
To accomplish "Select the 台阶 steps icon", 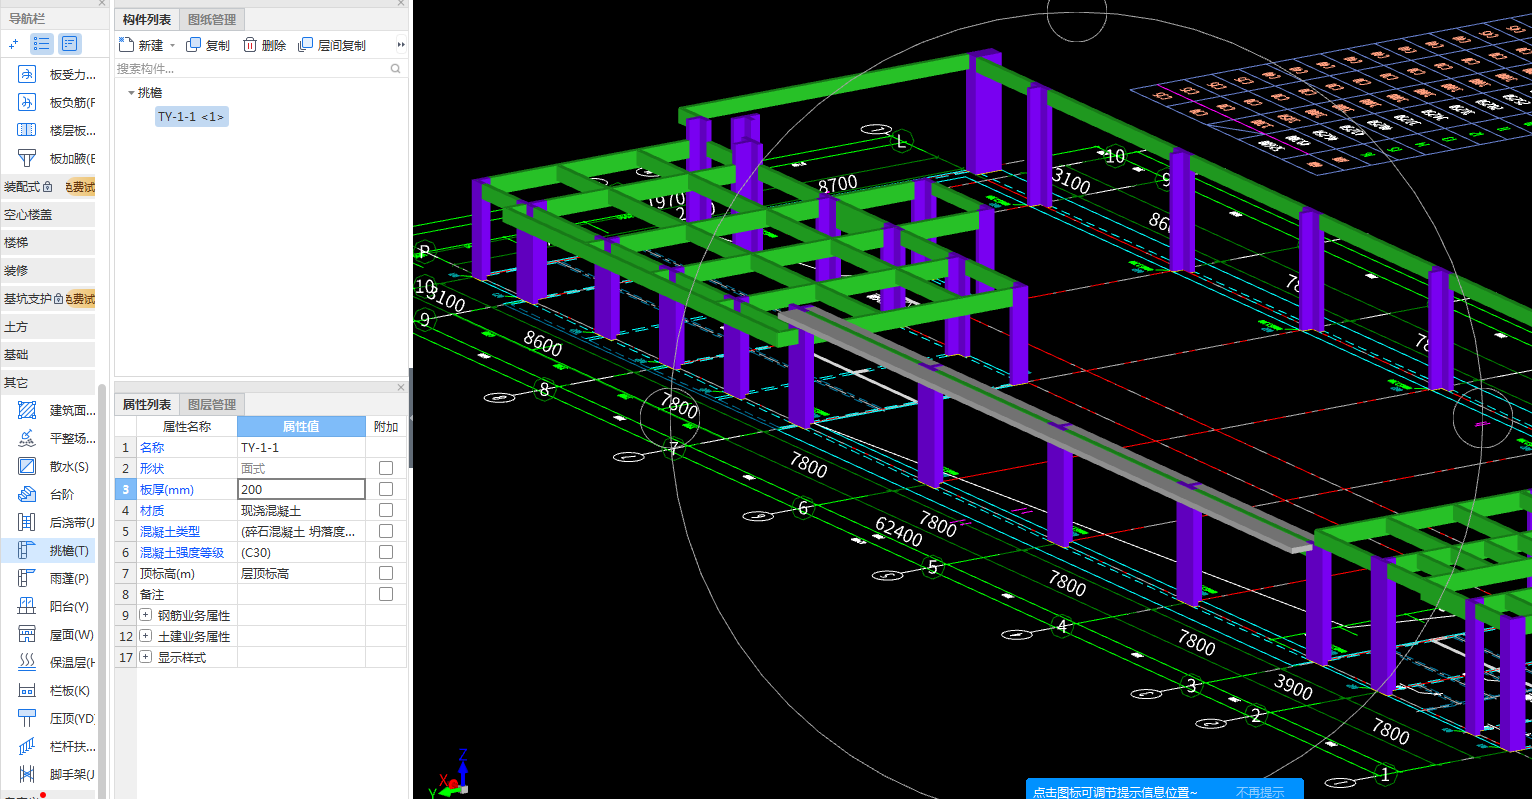I will 27,494.
